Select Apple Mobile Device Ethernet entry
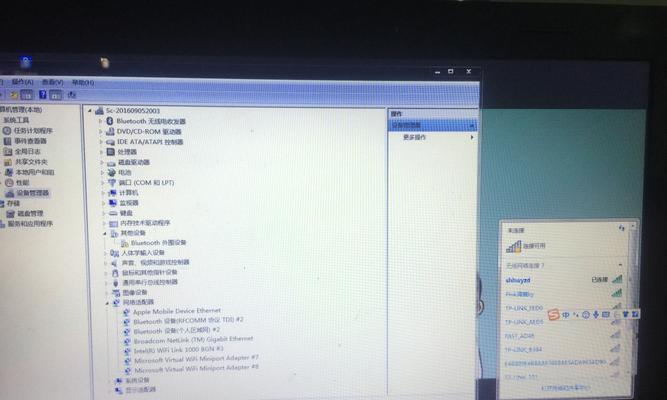The image size is (667, 400). tap(177, 311)
